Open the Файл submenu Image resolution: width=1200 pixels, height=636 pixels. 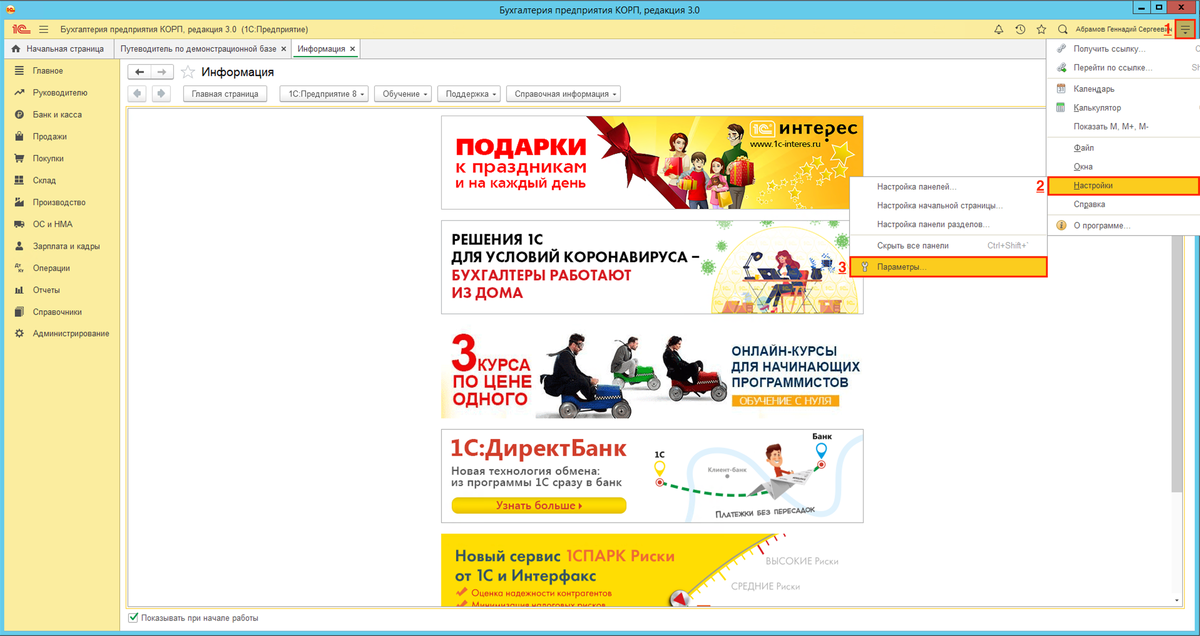coord(1123,148)
